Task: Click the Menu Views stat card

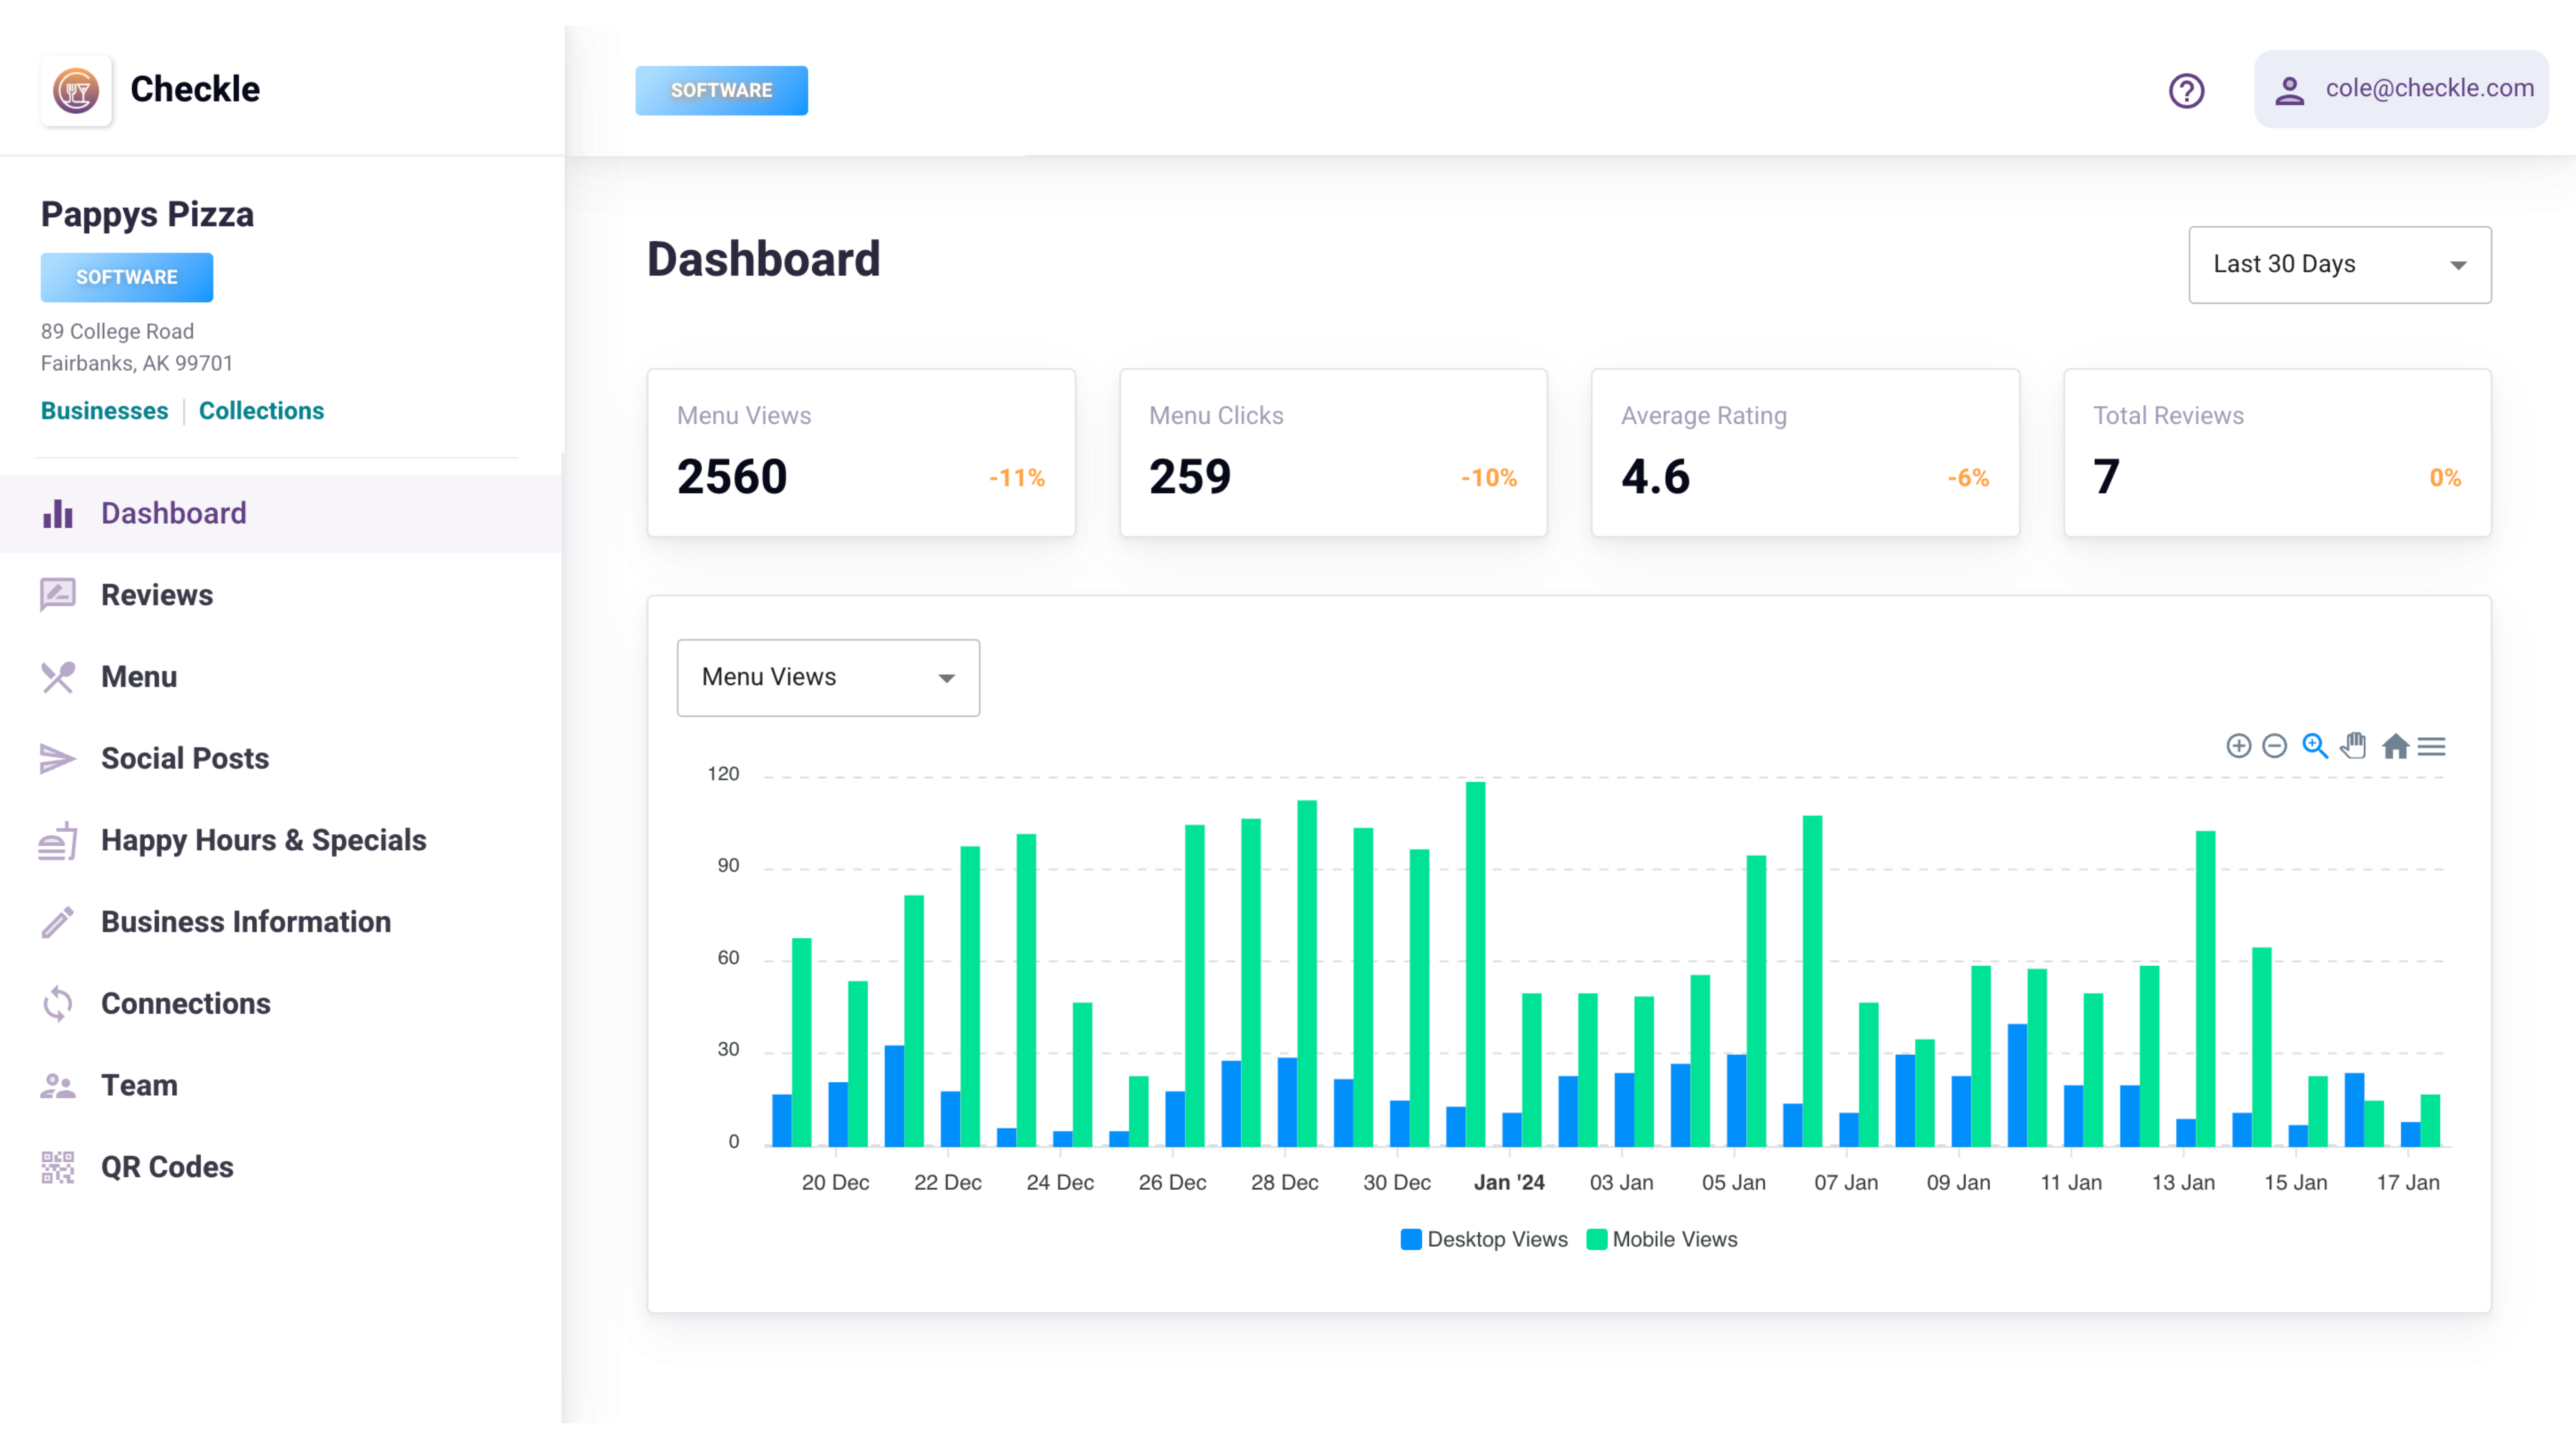Action: pos(861,453)
